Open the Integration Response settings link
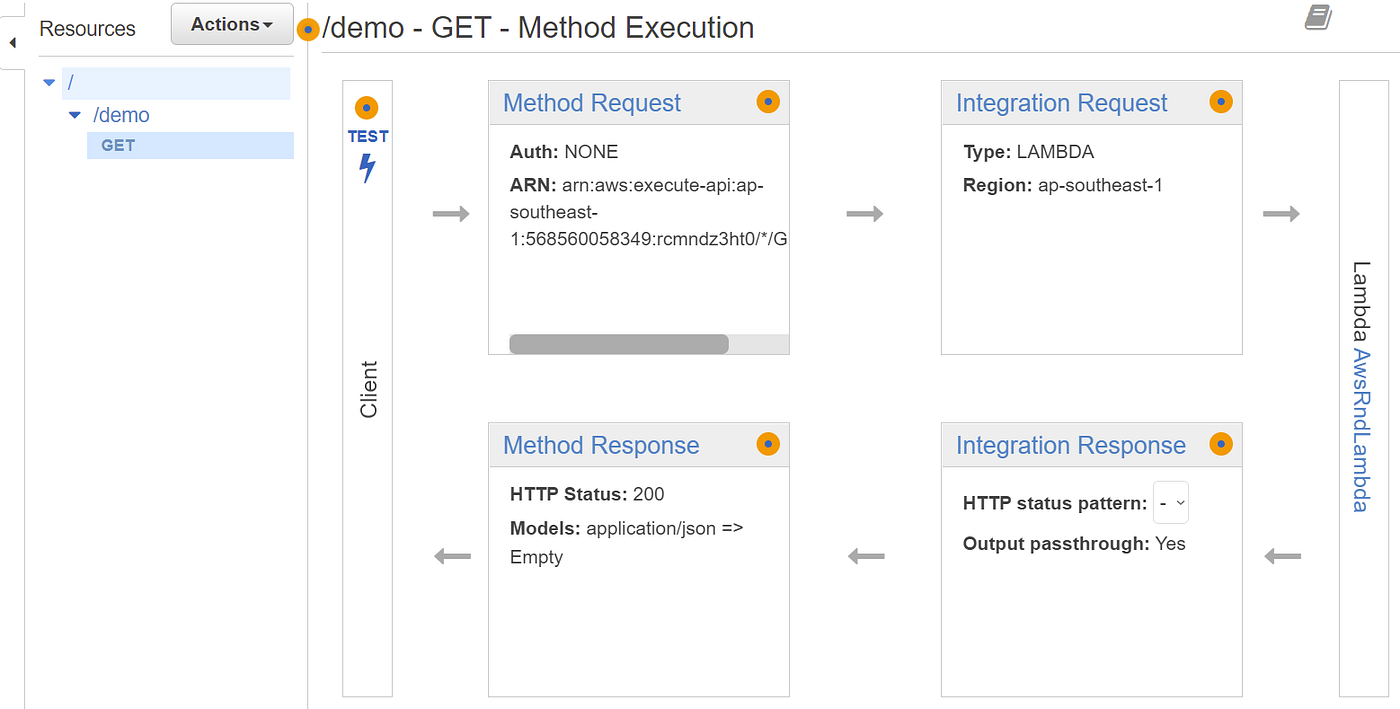 [x=1071, y=445]
